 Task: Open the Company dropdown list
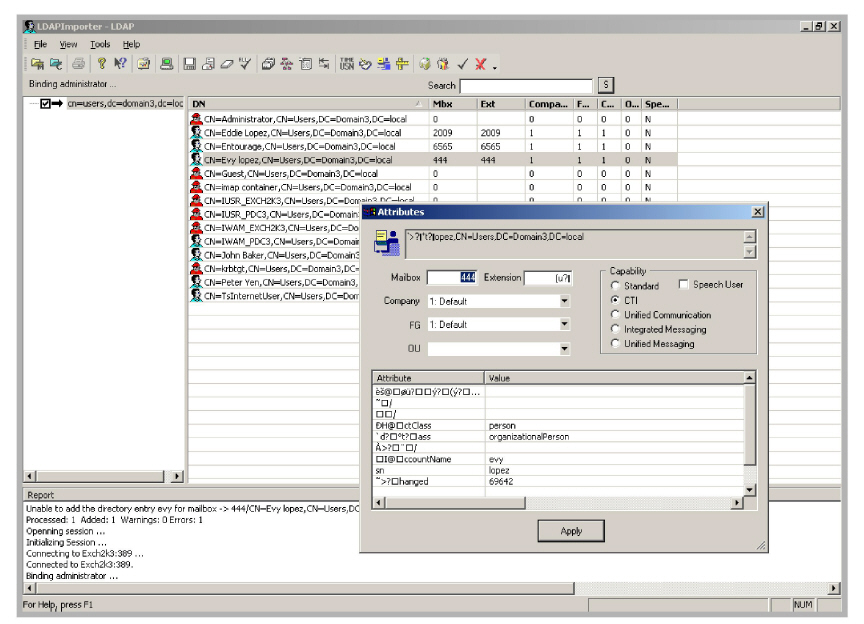click(x=564, y=301)
